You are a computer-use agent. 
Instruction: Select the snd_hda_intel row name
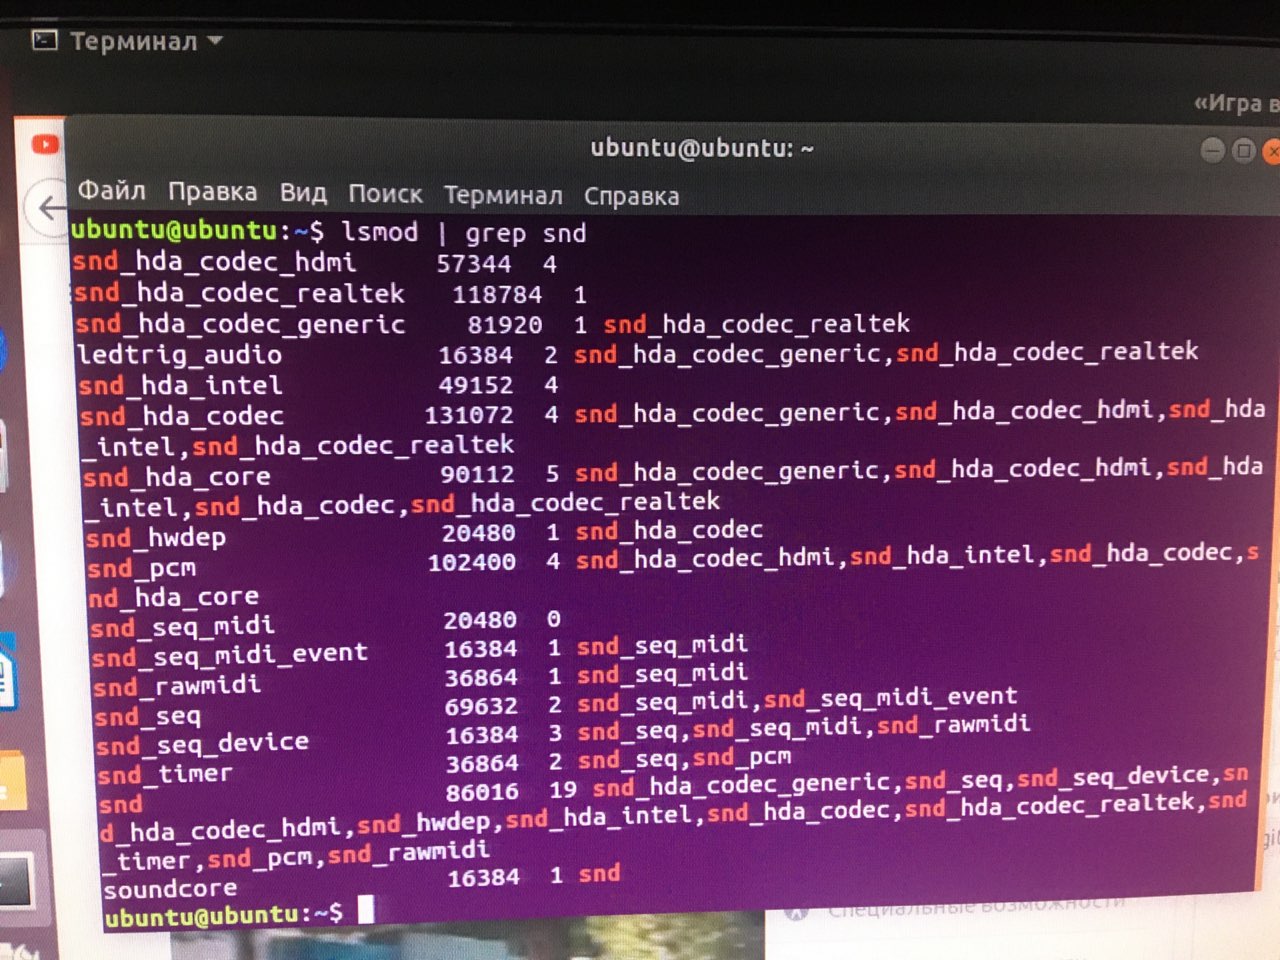pos(180,385)
